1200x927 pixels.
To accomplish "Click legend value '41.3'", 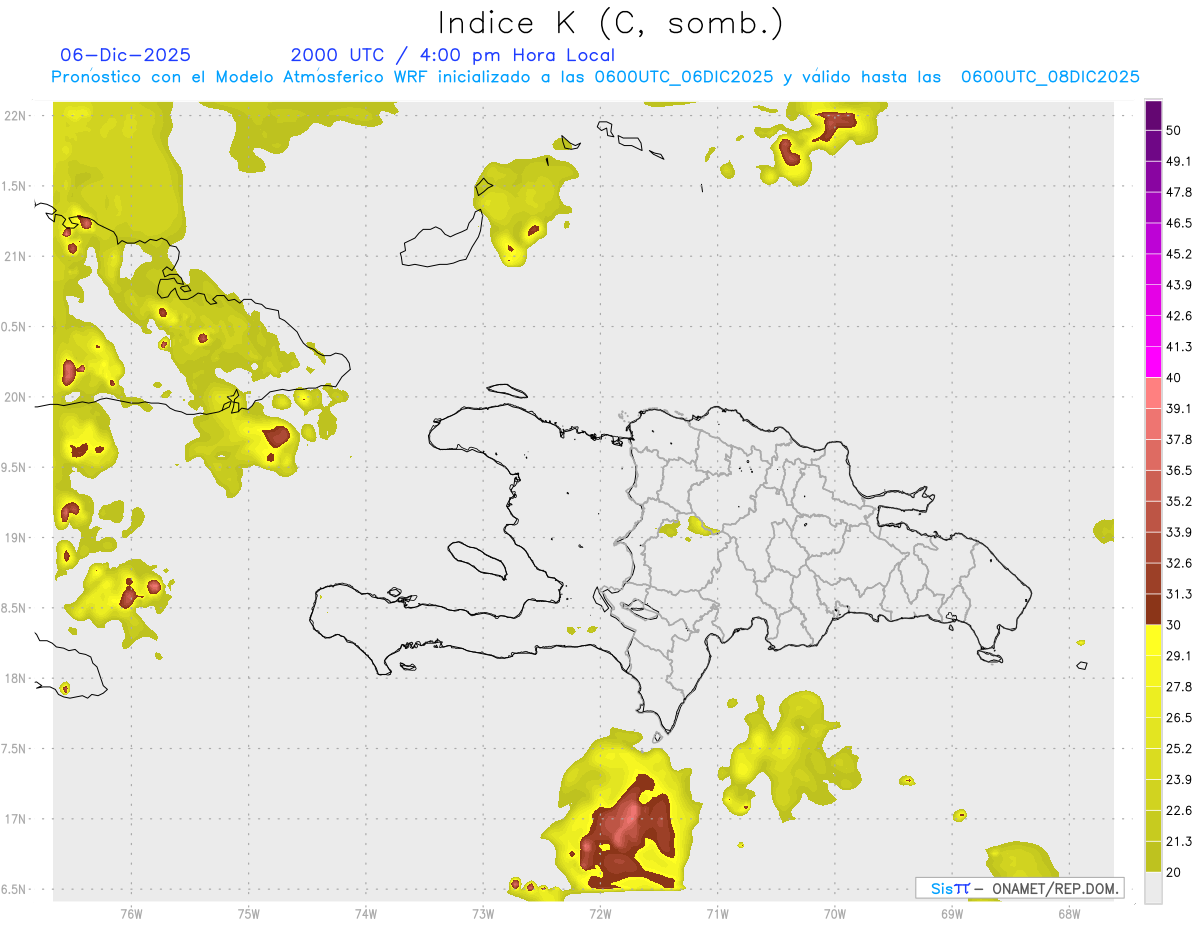I will (x=1178, y=347).
